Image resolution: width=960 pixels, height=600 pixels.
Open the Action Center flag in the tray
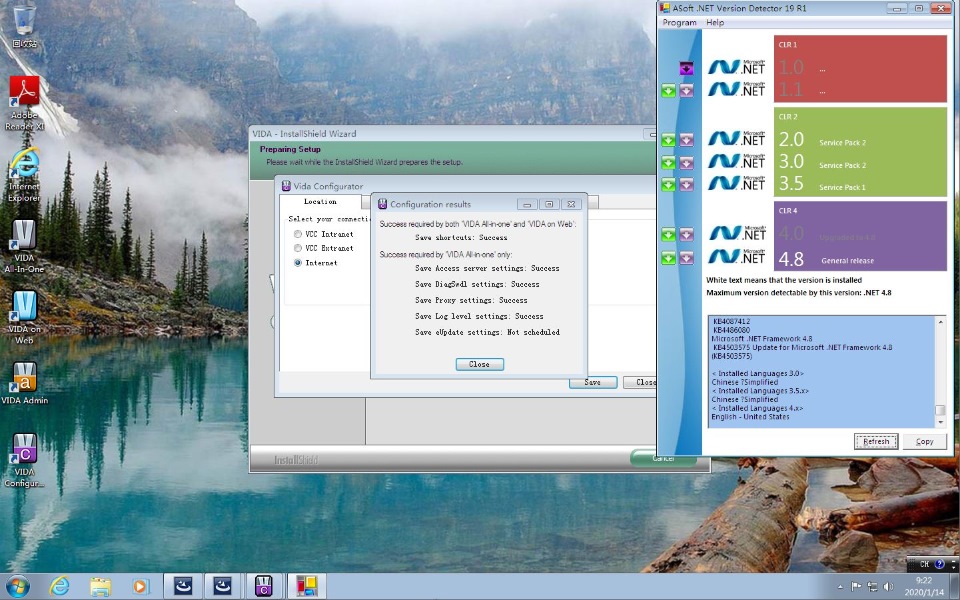click(x=856, y=587)
